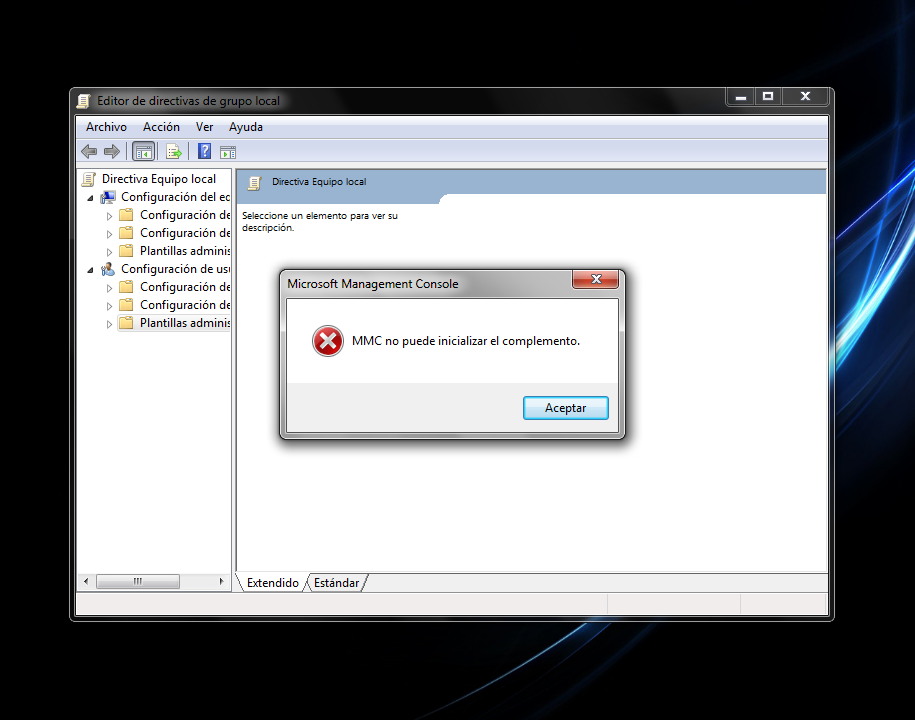The width and height of the screenshot is (915, 720).
Task: Click 'Seleccione un elemento para ver' description text
Action: tap(320, 222)
